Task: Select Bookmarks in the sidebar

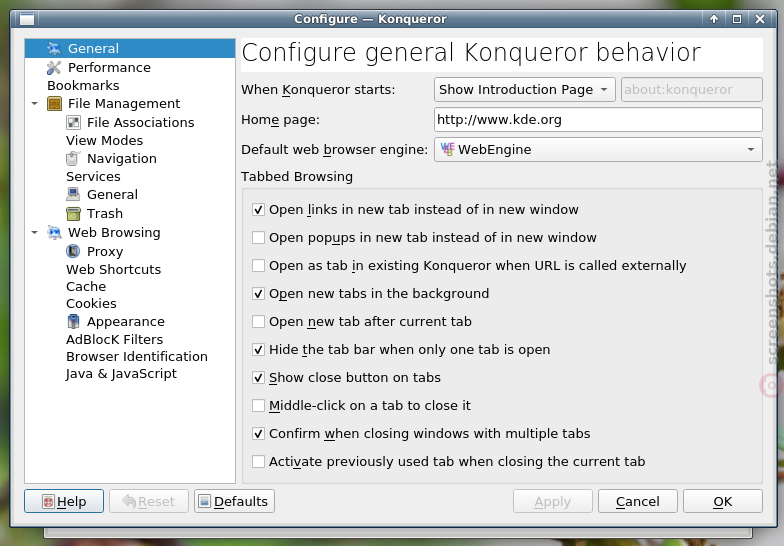Action: (83, 86)
